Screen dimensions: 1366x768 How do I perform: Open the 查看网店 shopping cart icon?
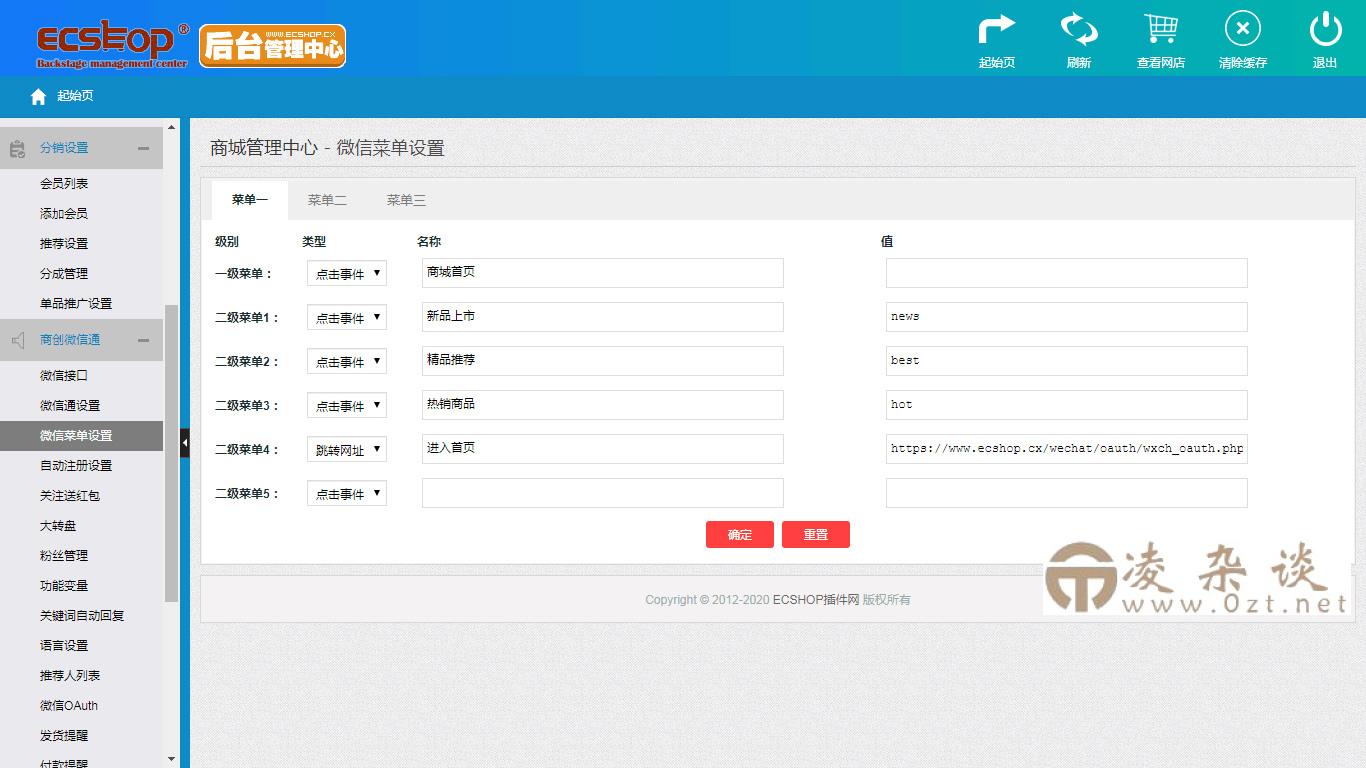pos(1160,29)
